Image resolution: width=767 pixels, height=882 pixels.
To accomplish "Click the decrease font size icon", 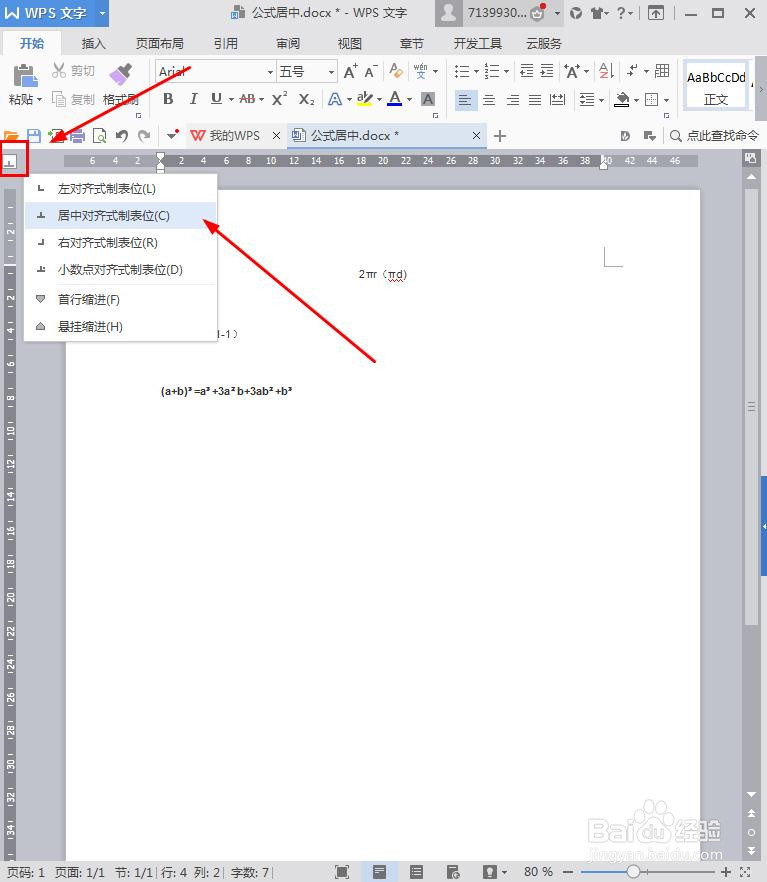I will pos(370,71).
